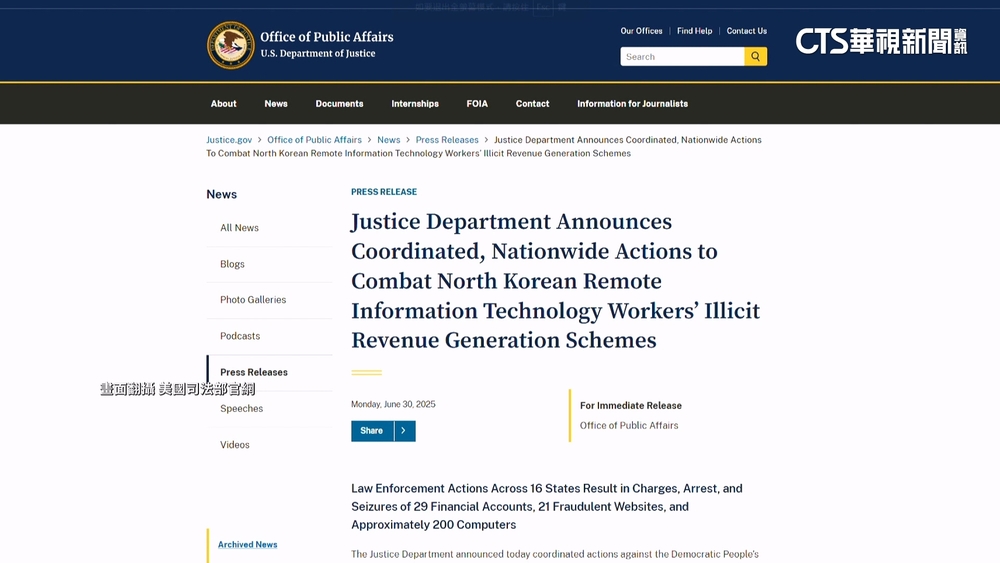Open the News navigation menu

276,104
